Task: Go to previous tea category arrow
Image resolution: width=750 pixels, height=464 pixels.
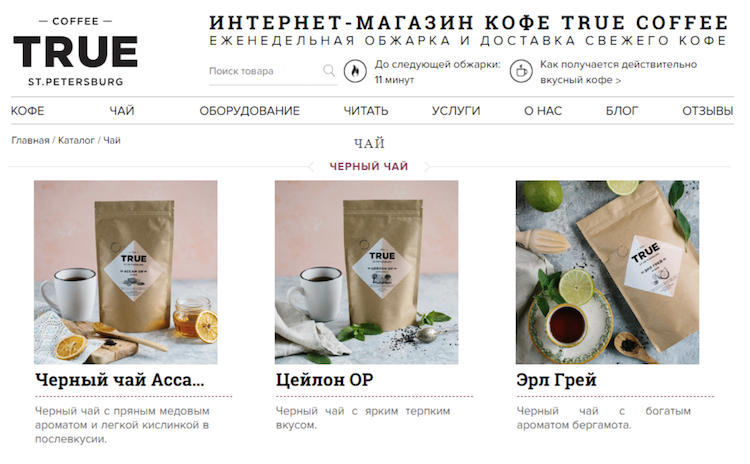Action: (311, 166)
